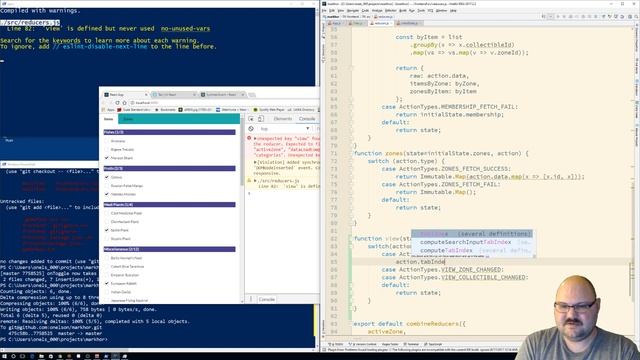Fold the zones function in the editor gutter
The width and height of the screenshot is (640, 360).
(351, 153)
